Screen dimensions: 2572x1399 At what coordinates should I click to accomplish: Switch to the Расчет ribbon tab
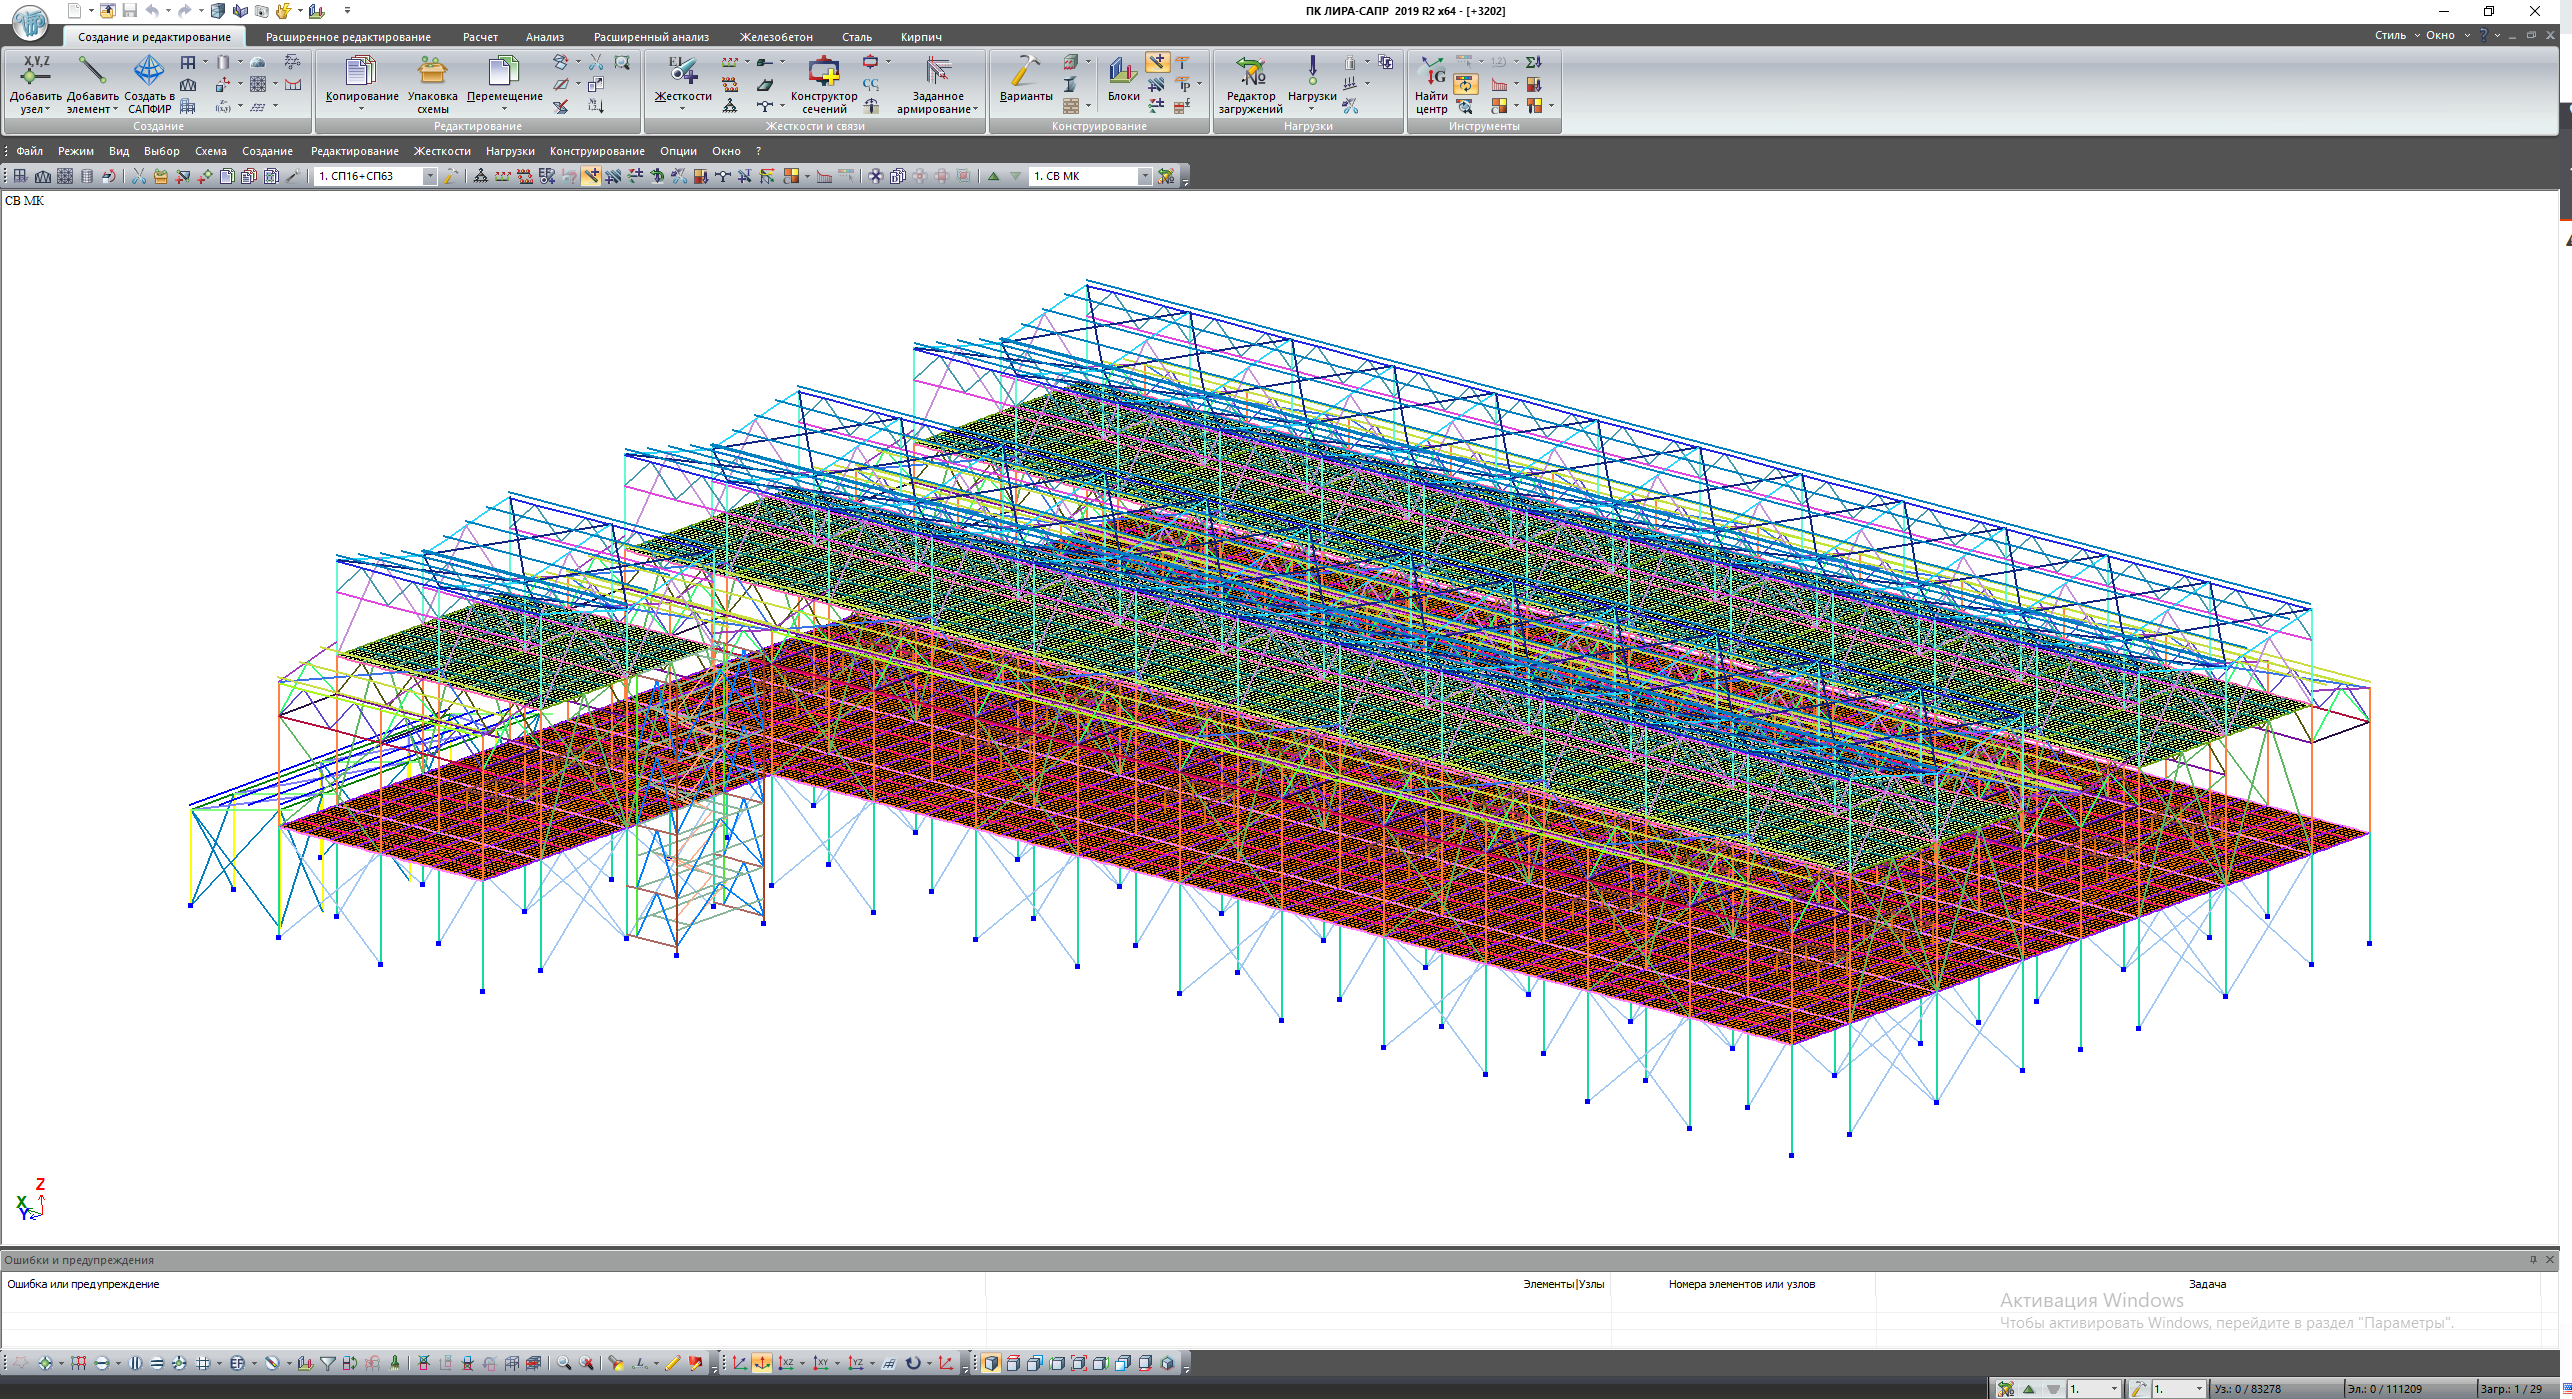pyautogui.click(x=480, y=37)
